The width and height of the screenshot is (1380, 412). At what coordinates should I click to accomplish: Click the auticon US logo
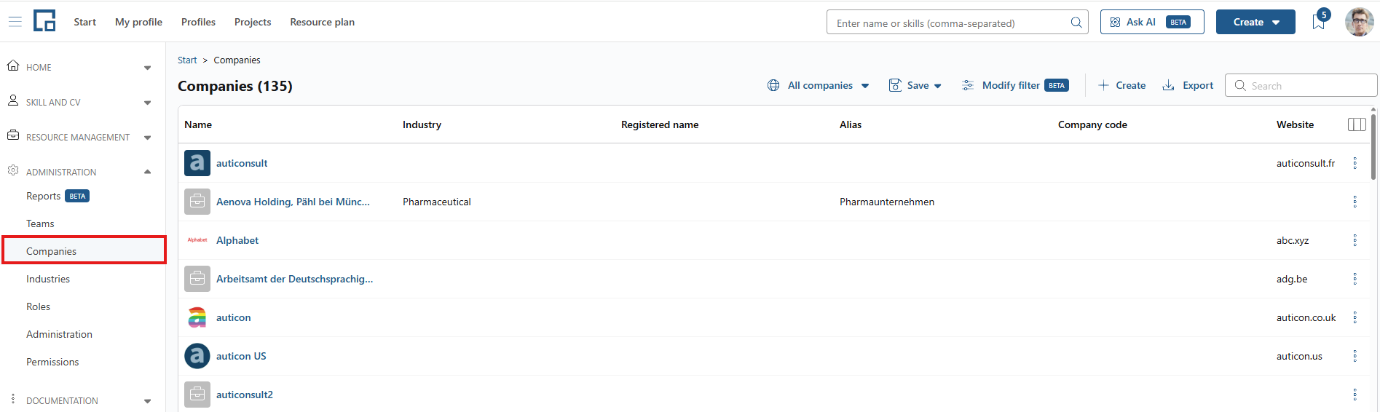pos(197,356)
